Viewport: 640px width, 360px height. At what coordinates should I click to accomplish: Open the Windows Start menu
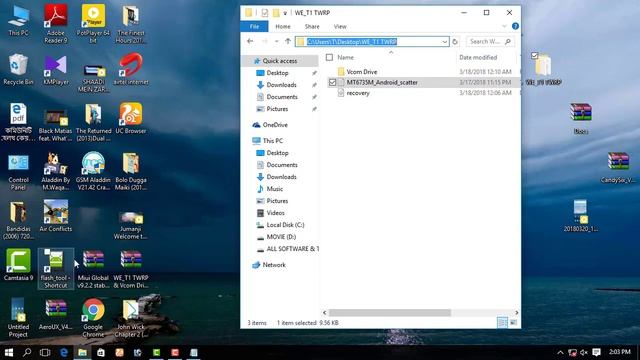9,352
